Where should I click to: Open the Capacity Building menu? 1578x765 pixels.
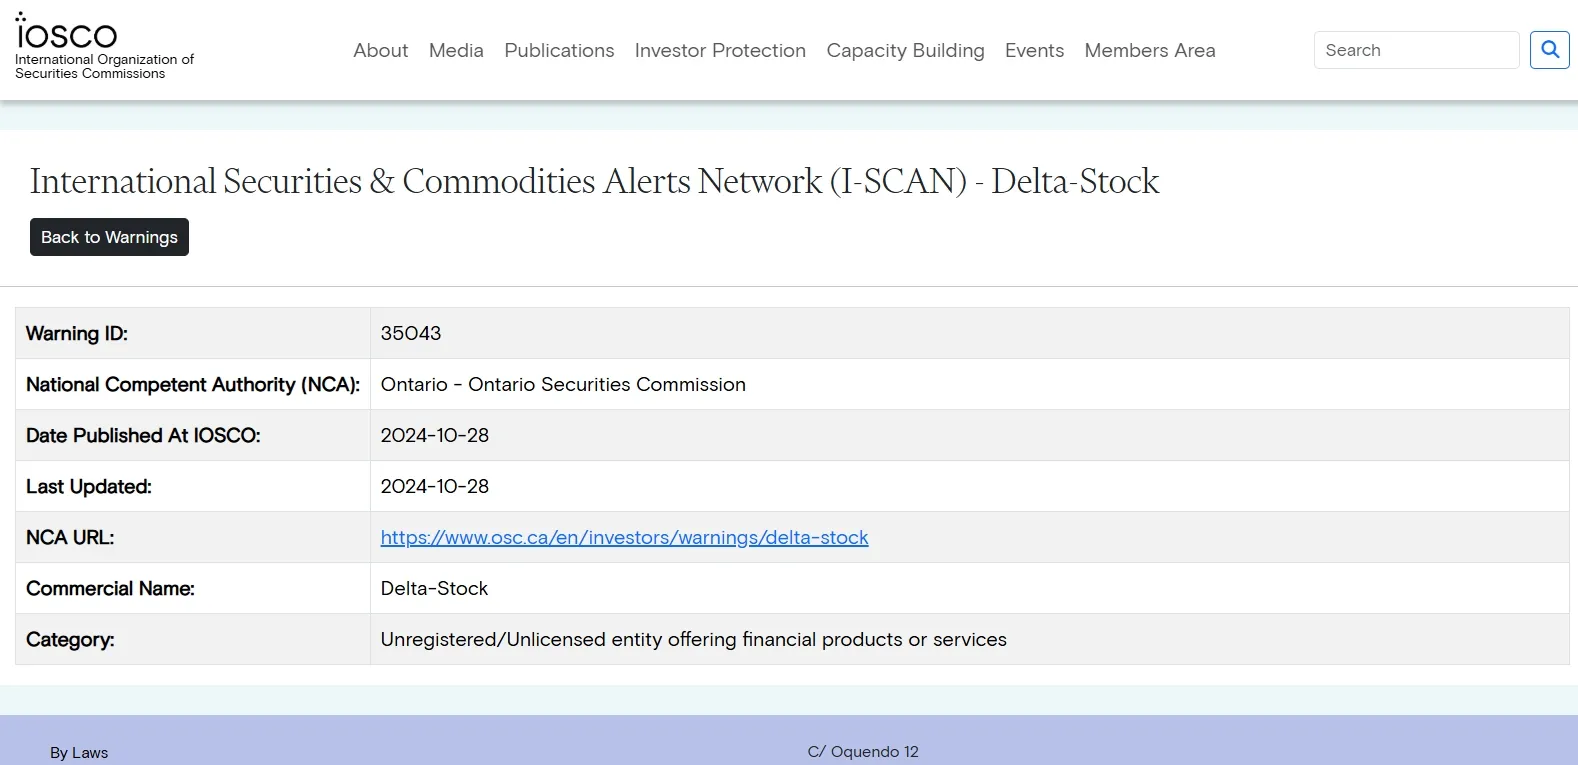(905, 50)
